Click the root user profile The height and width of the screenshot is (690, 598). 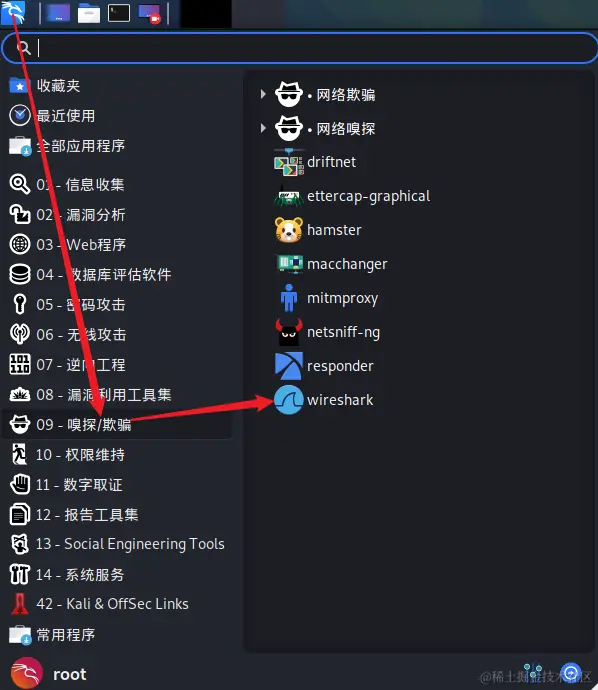(48, 674)
